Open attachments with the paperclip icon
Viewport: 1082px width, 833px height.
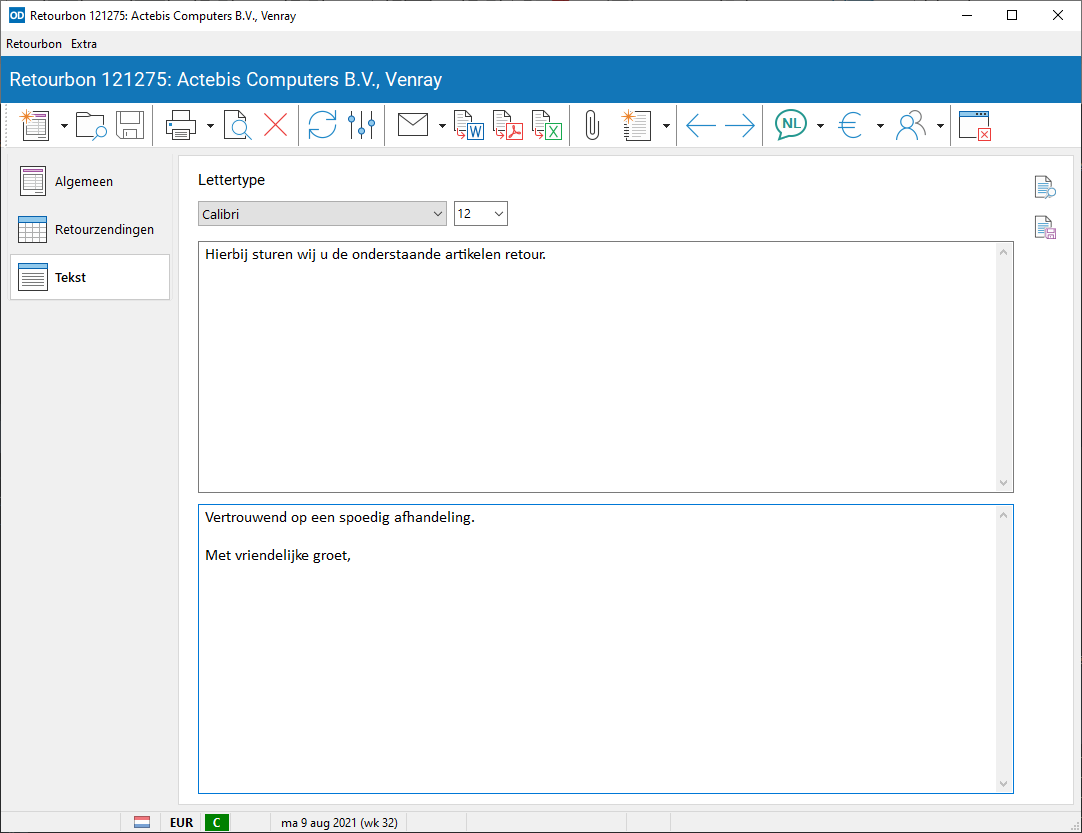coord(592,126)
